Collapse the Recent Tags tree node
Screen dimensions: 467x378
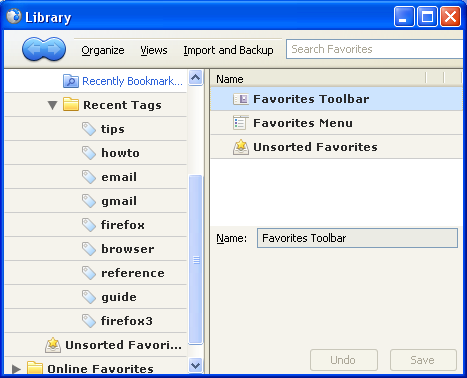52,105
